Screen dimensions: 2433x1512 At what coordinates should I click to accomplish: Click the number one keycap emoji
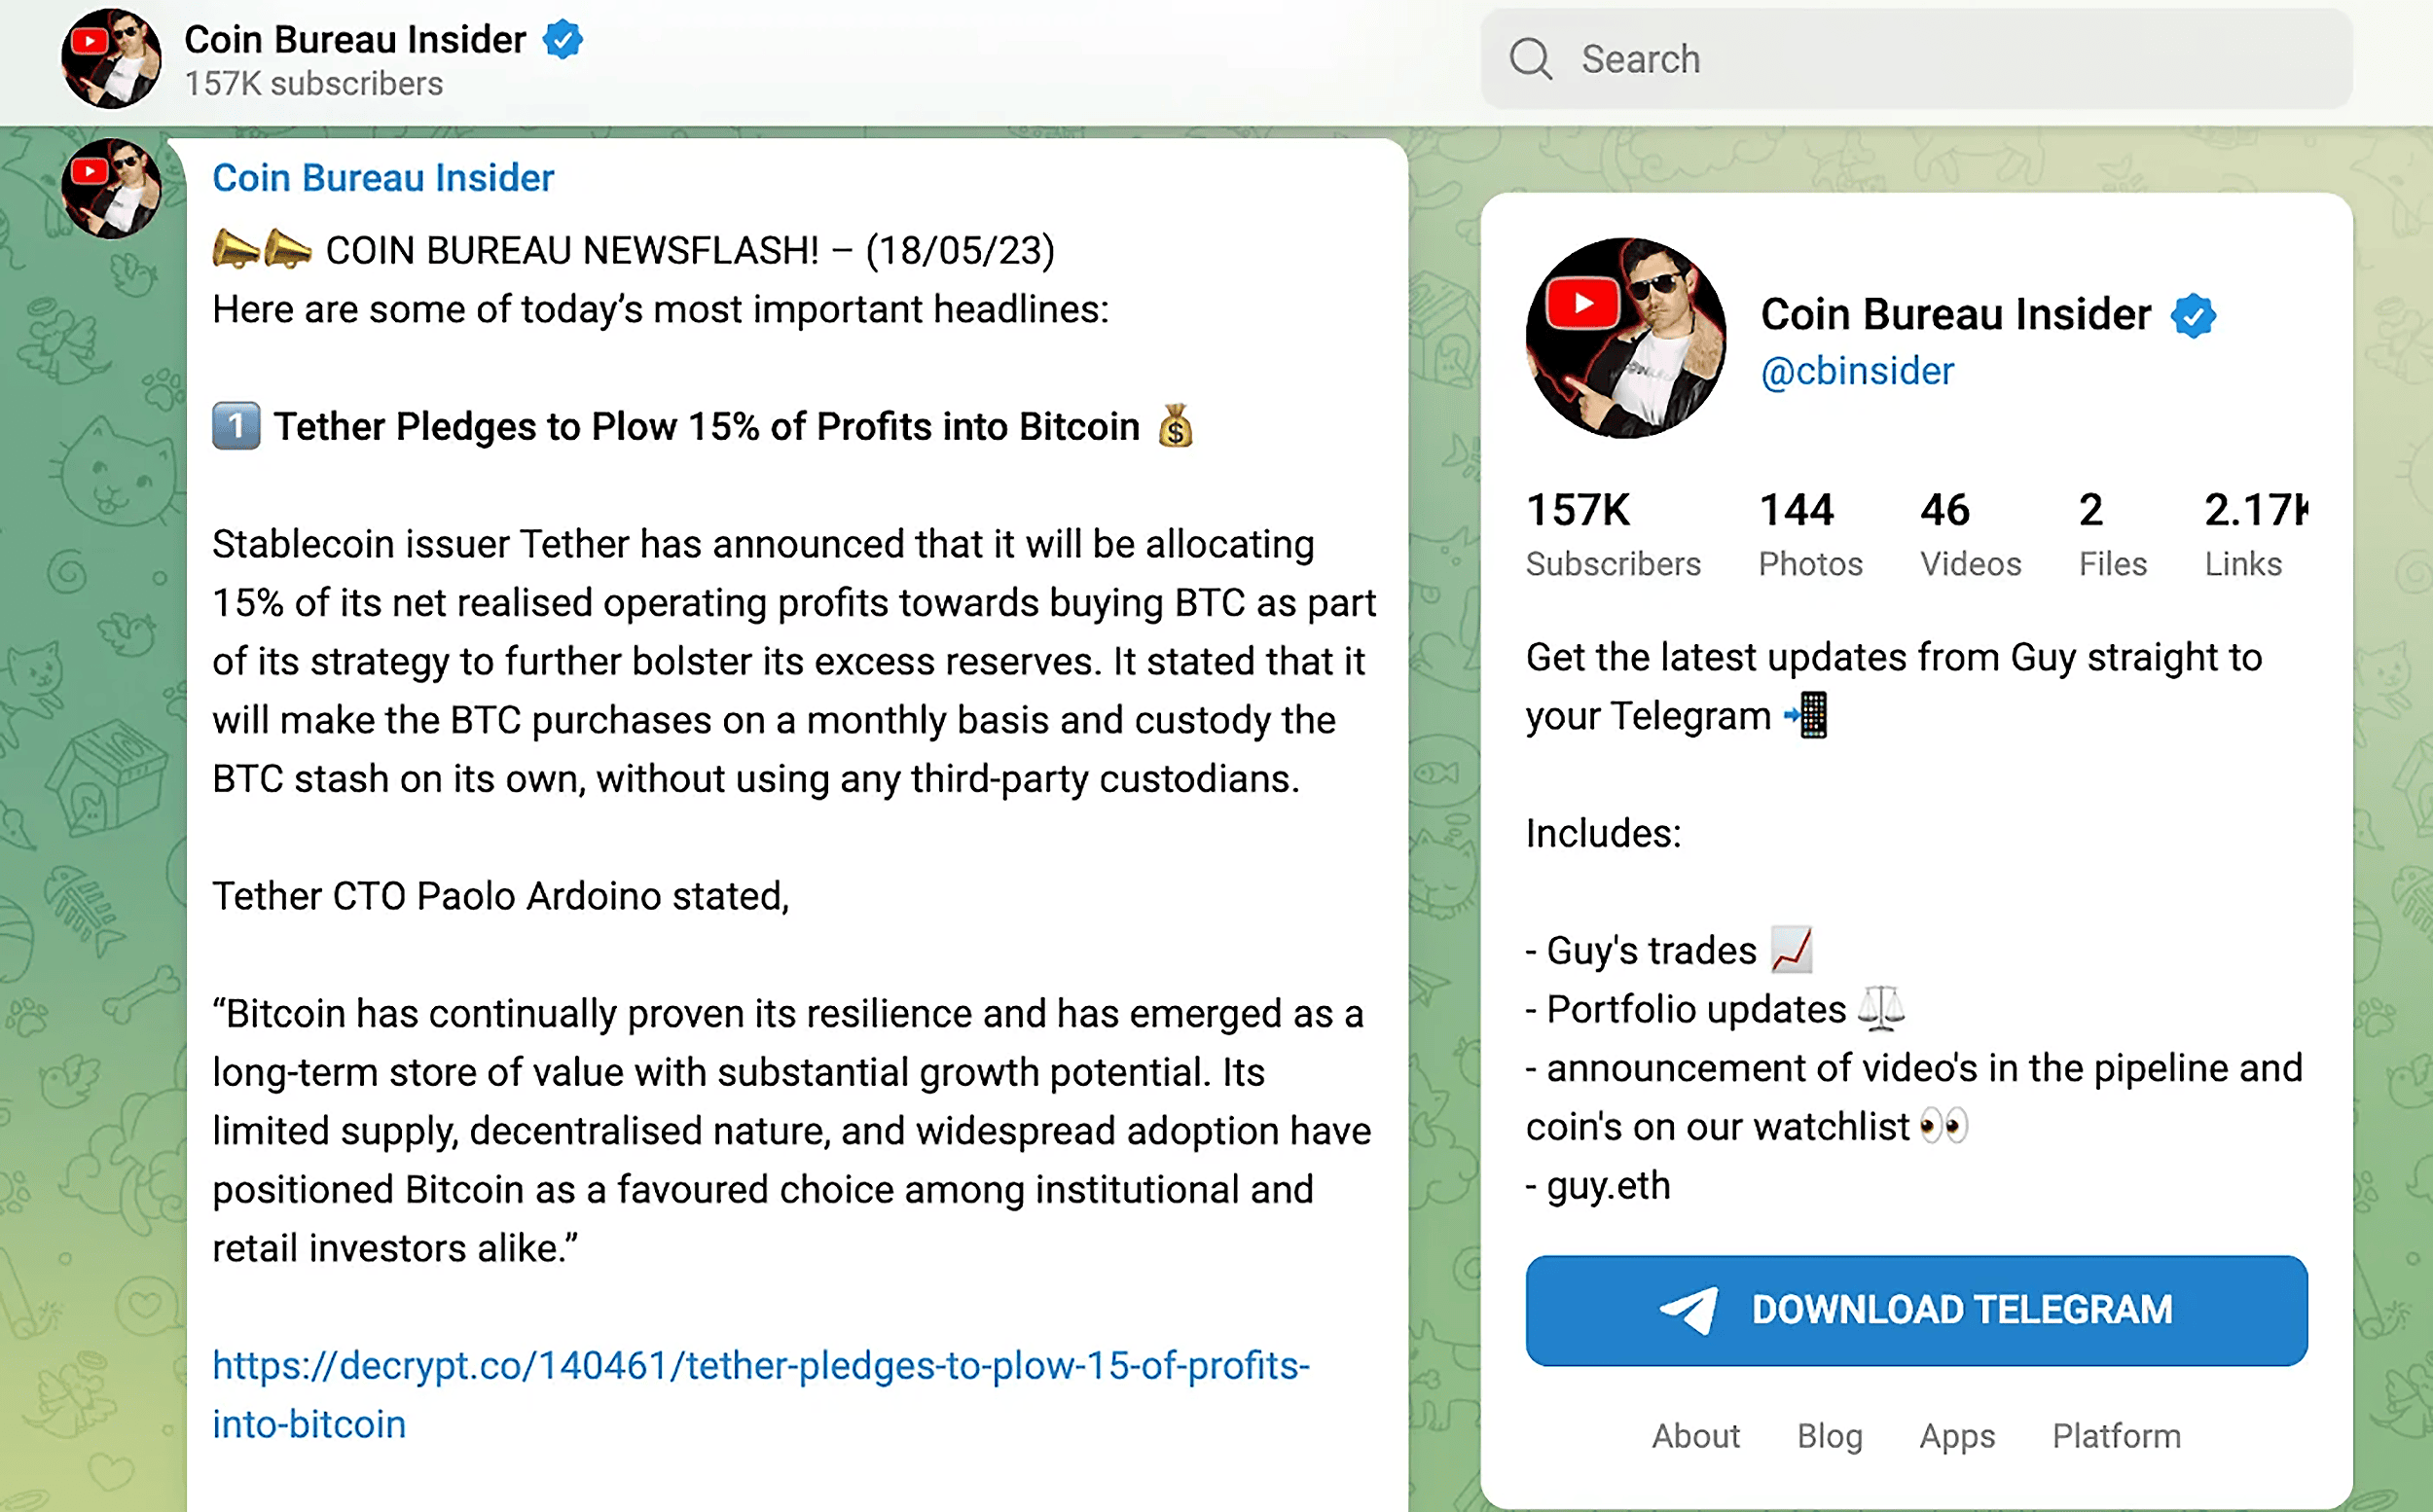tap(236, 426)
